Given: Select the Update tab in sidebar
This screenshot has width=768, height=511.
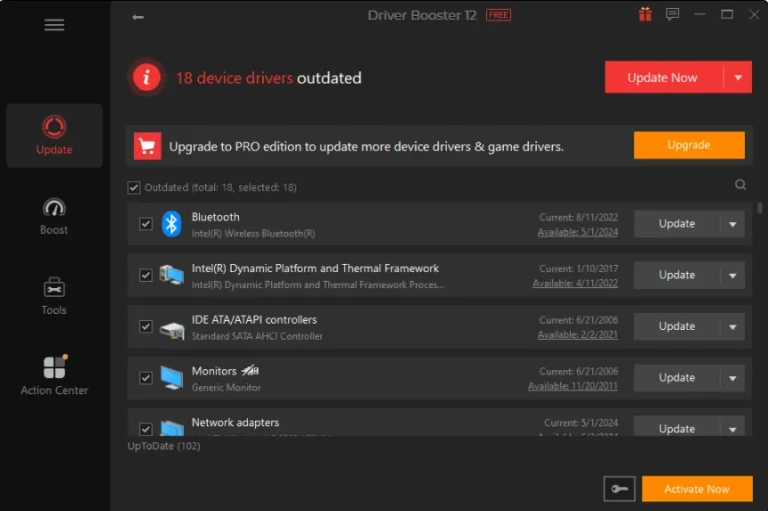Looking at the screenshot, I should click(x=54, y=135).
